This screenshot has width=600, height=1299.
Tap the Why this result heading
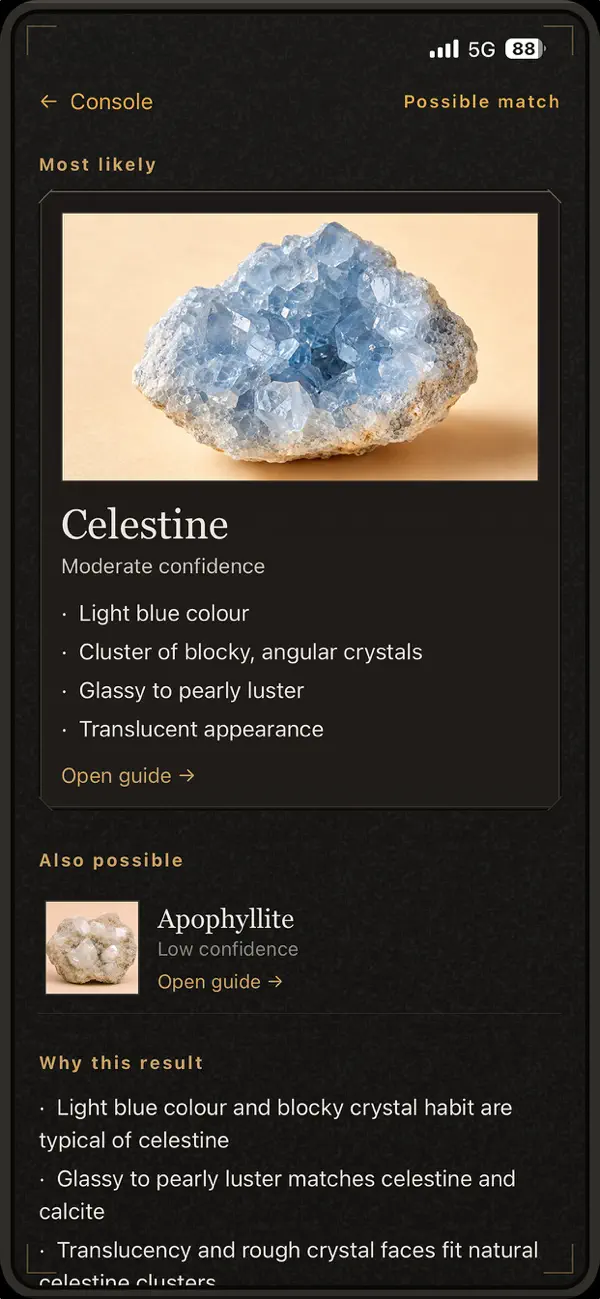121,1063
